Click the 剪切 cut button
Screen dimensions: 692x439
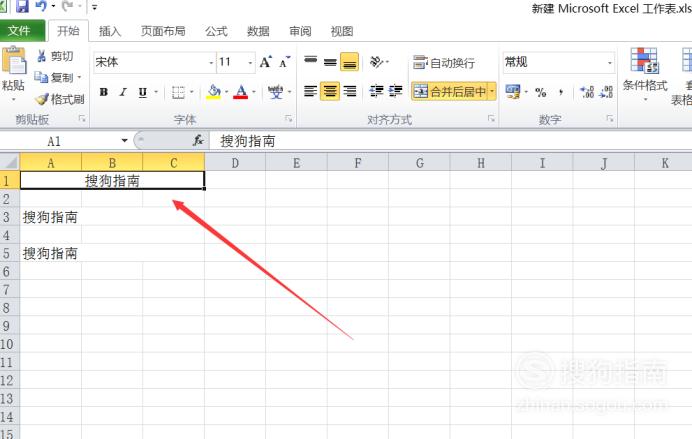tap(55, 56)
